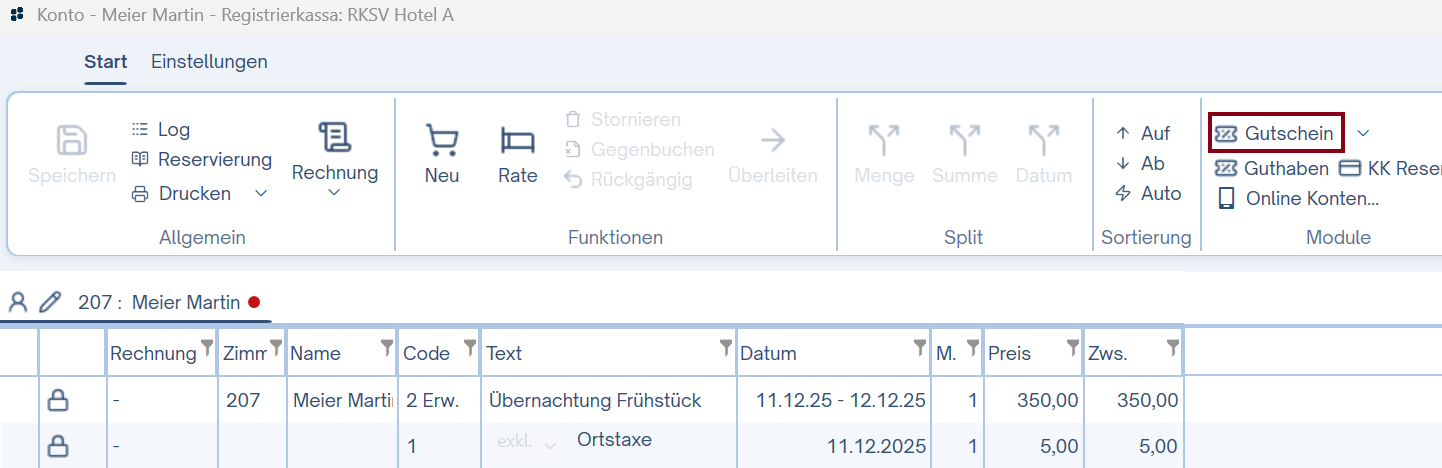This screenshot has width=1442, height=468.
Task: Toggle lock icon on Übernachtung Frühstück row
Action: (x=59, y=401)
